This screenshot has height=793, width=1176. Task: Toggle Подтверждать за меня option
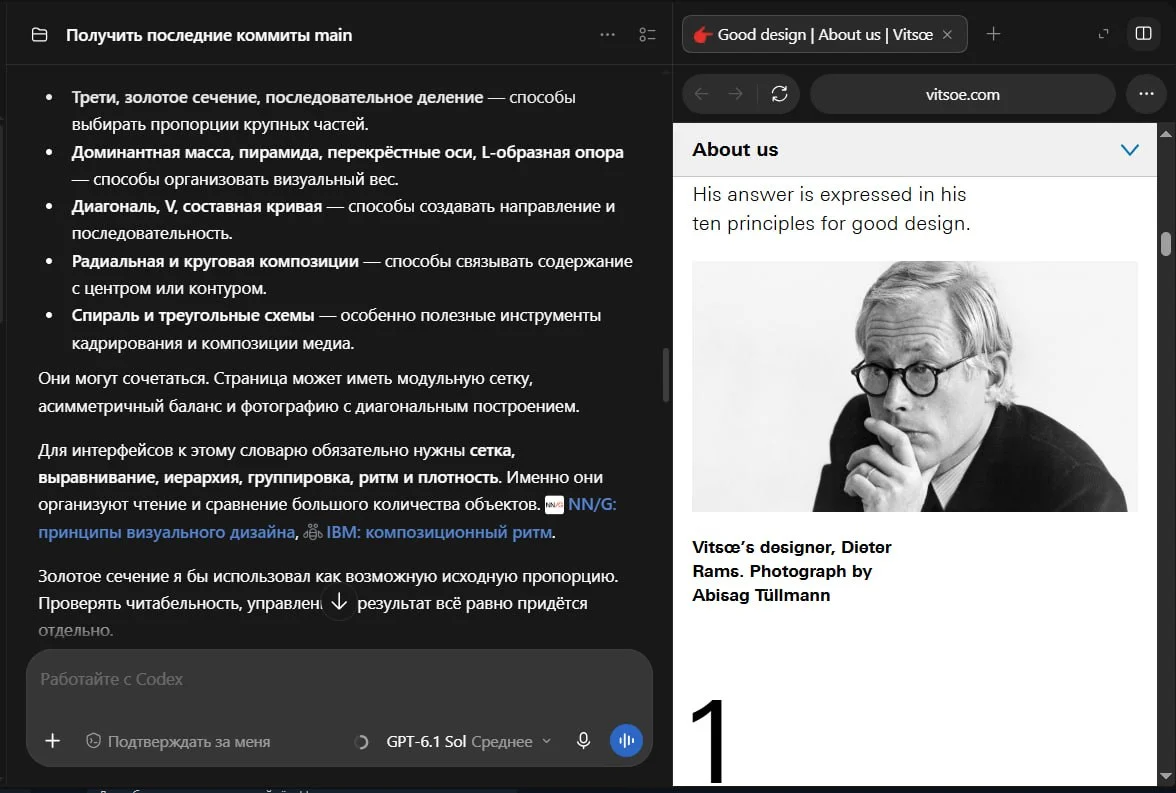click(178, 741)
